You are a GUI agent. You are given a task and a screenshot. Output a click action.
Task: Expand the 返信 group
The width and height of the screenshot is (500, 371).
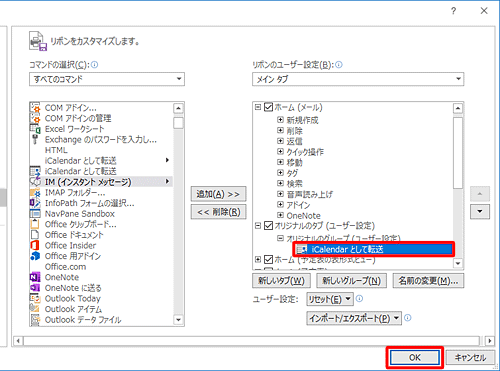coord(280,141)
